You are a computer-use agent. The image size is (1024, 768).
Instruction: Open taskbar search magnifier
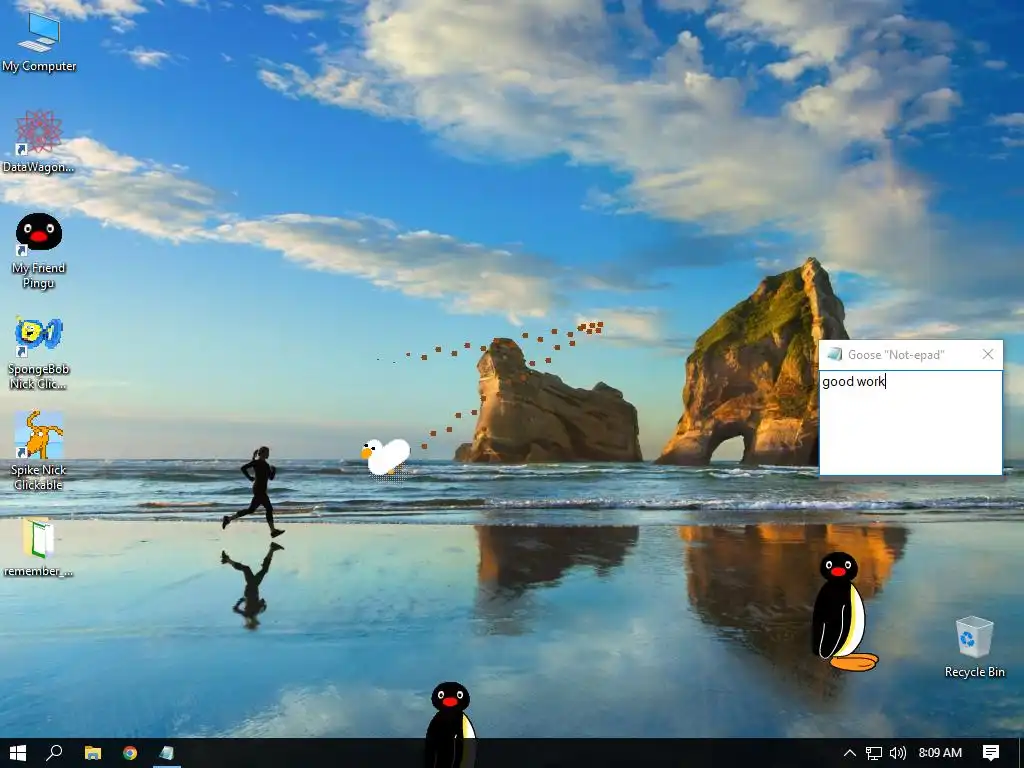tap(55, 753)
